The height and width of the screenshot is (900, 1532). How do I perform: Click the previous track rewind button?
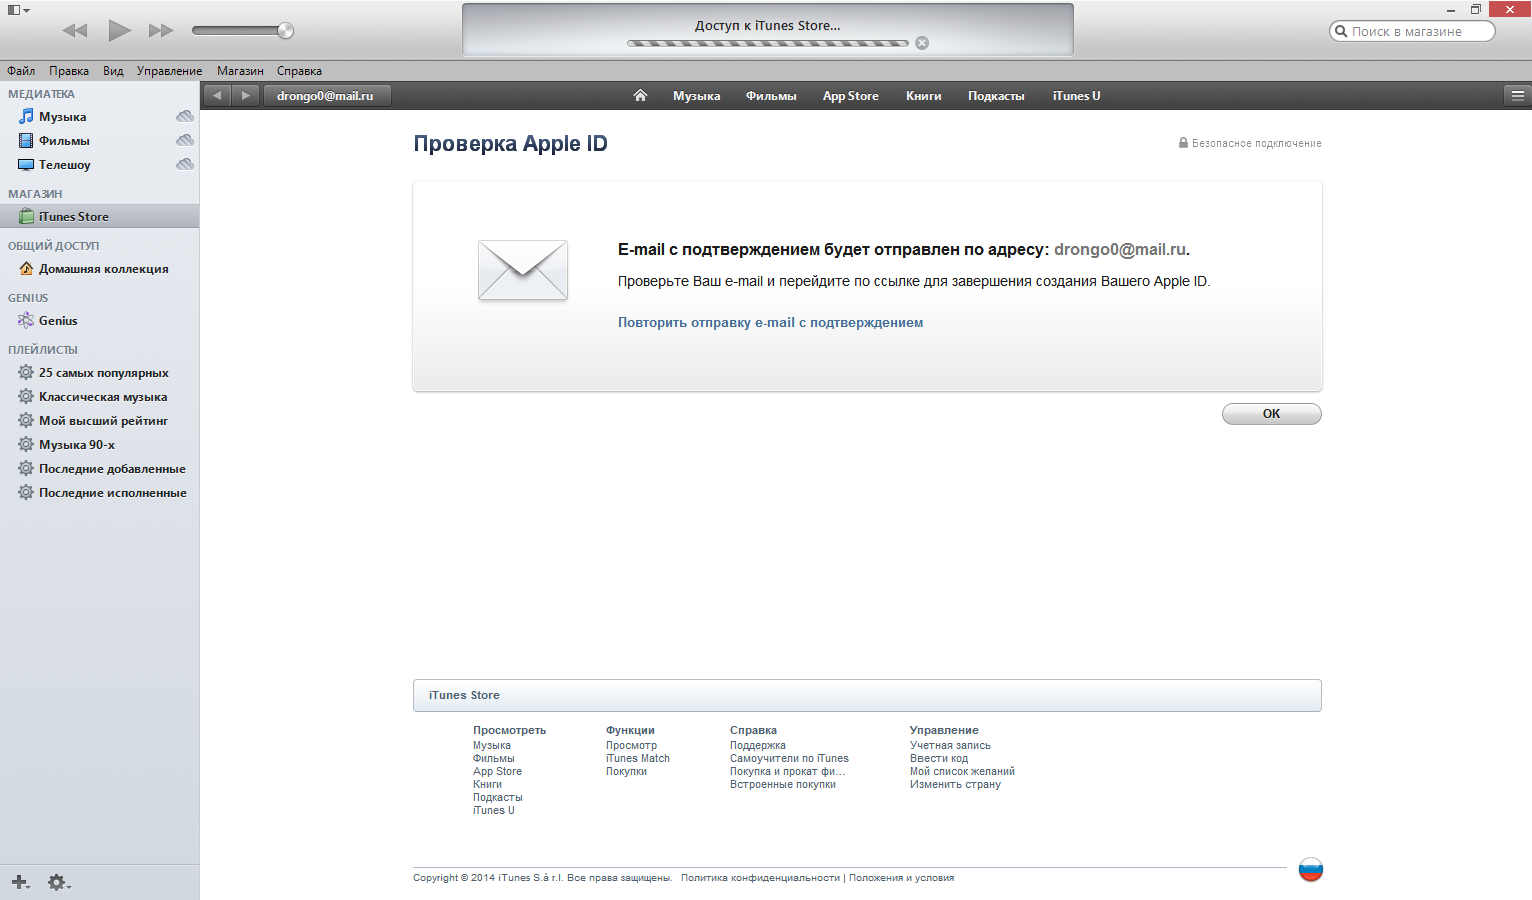tap(75, 30)
